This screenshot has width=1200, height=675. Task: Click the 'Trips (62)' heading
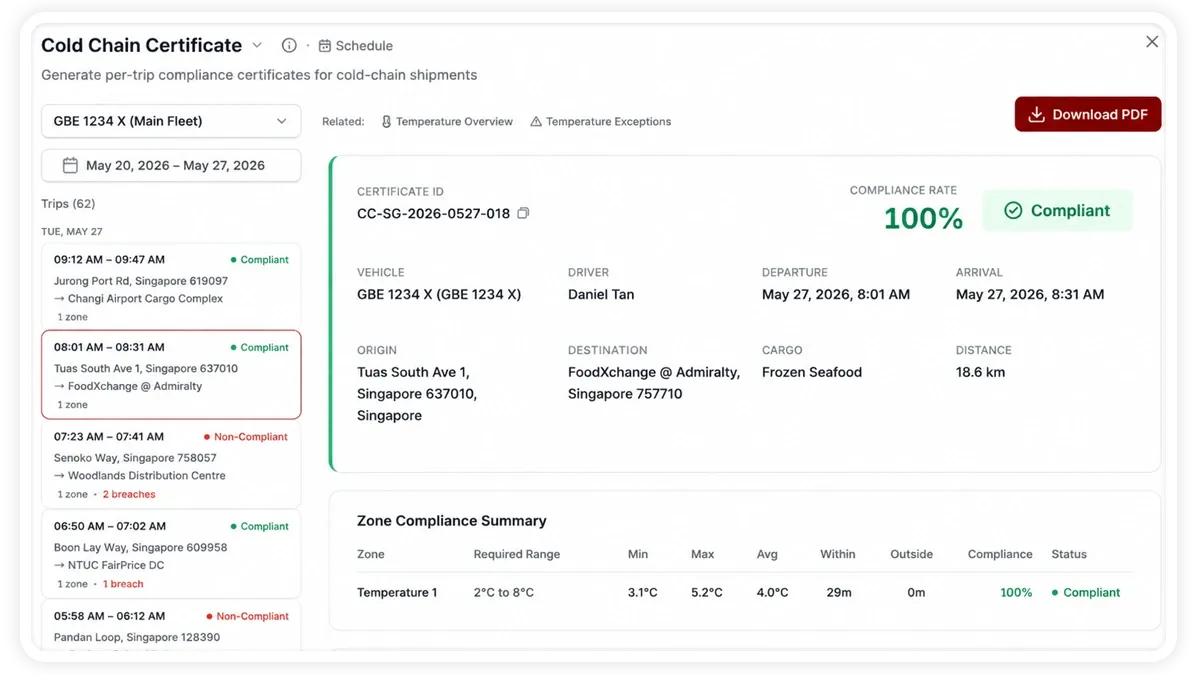[x=68, y=203]
